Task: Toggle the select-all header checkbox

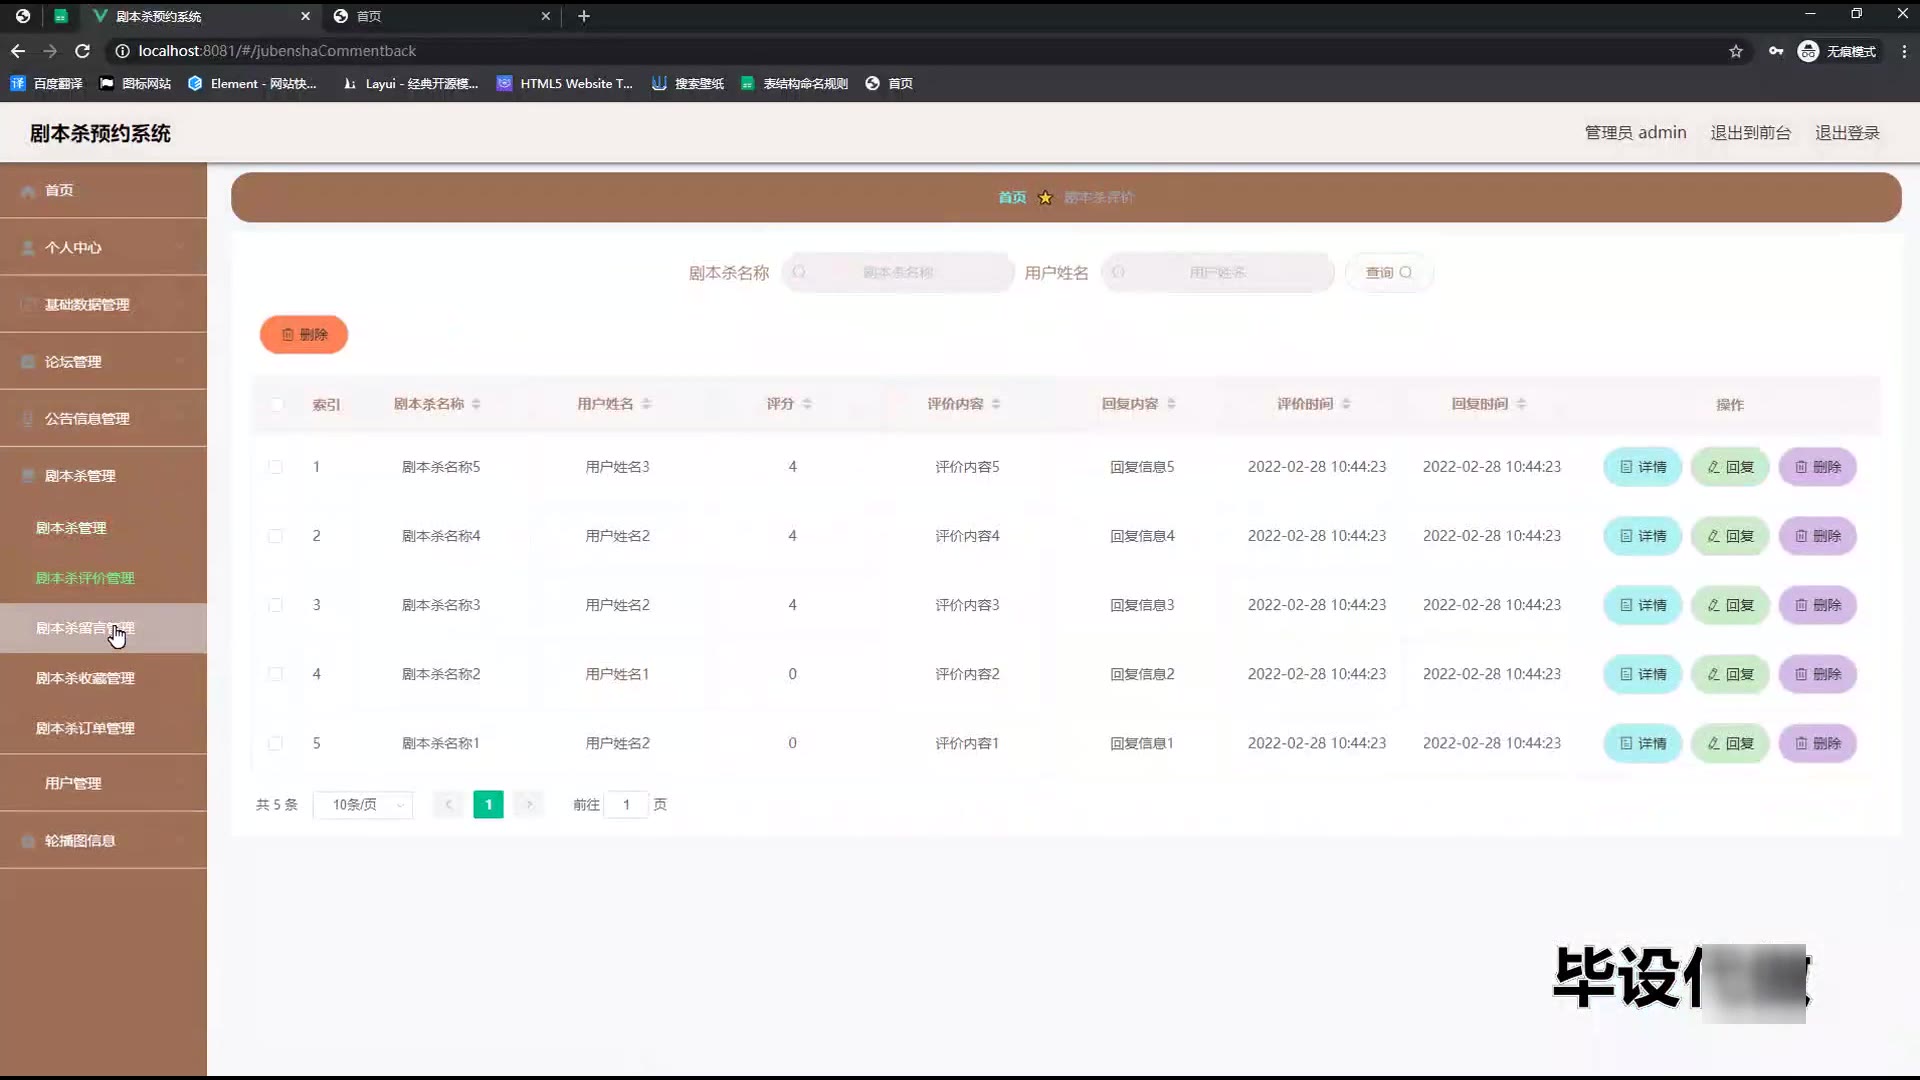Action: click(277, 404)
